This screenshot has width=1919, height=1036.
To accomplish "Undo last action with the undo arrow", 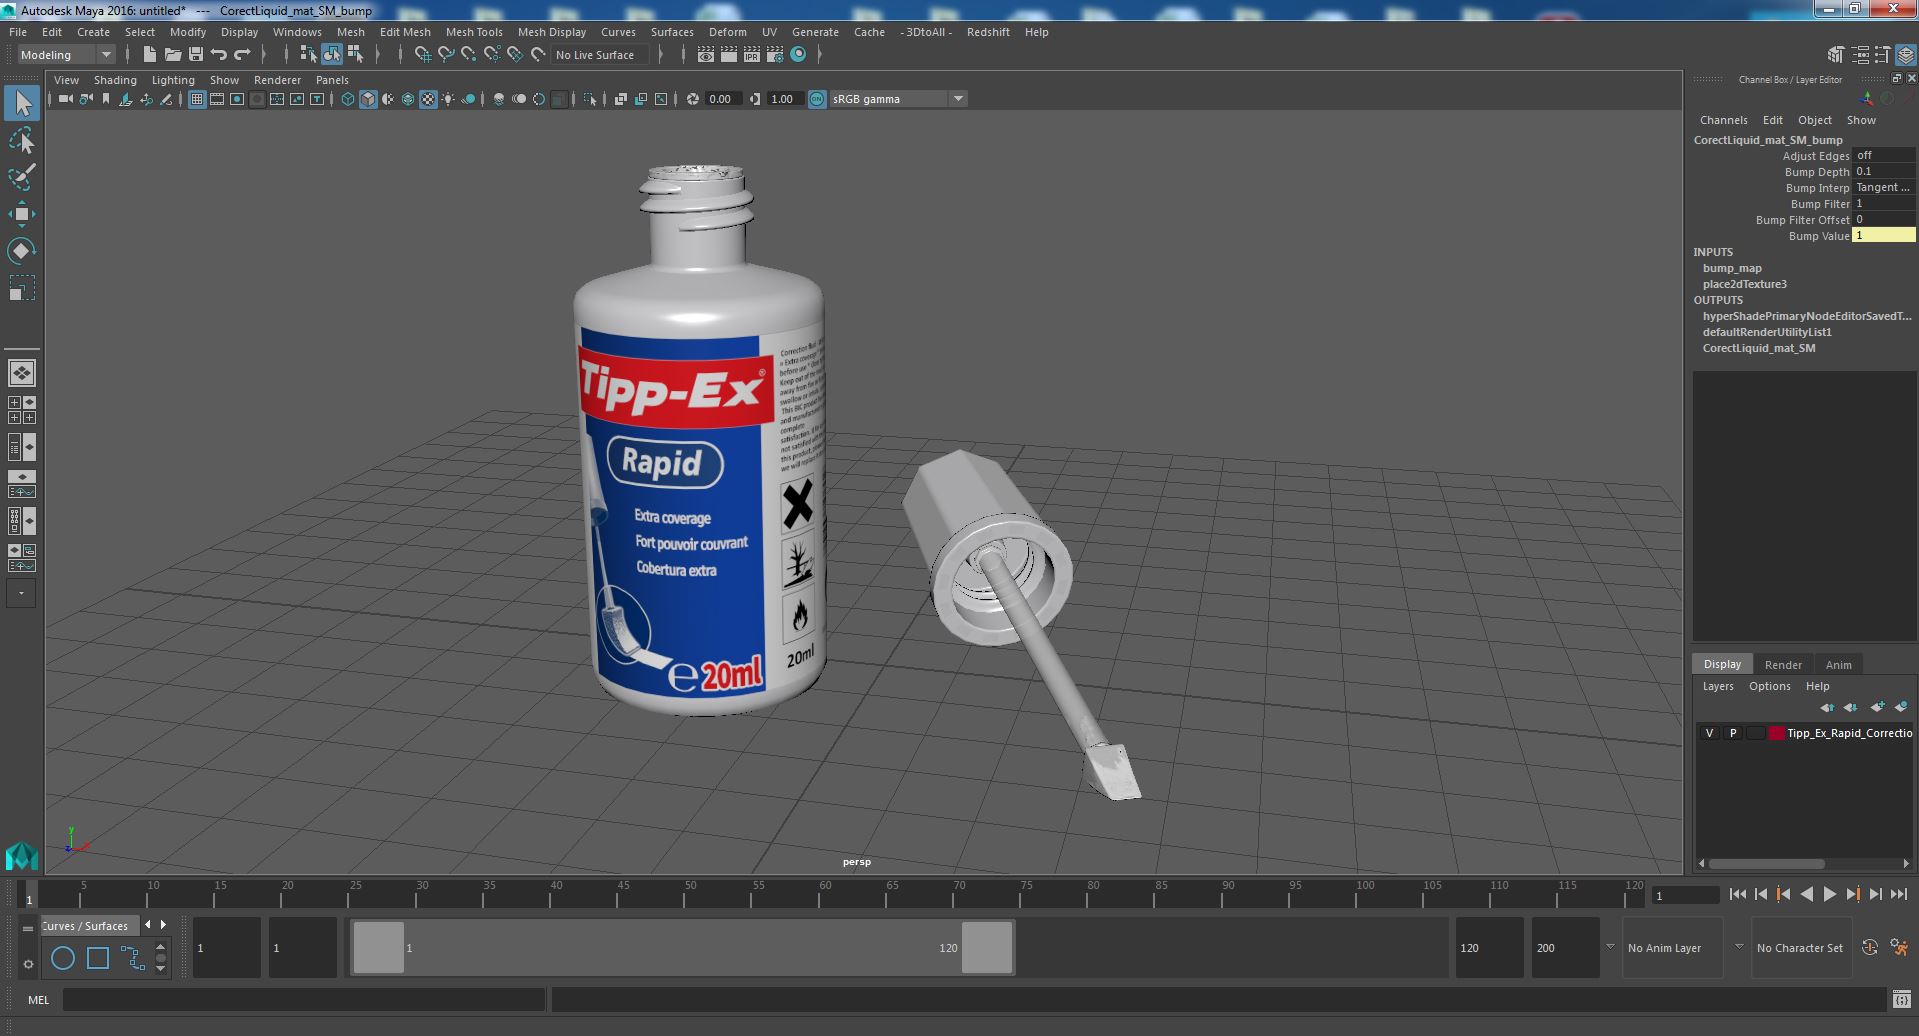I will pos(219,55).
